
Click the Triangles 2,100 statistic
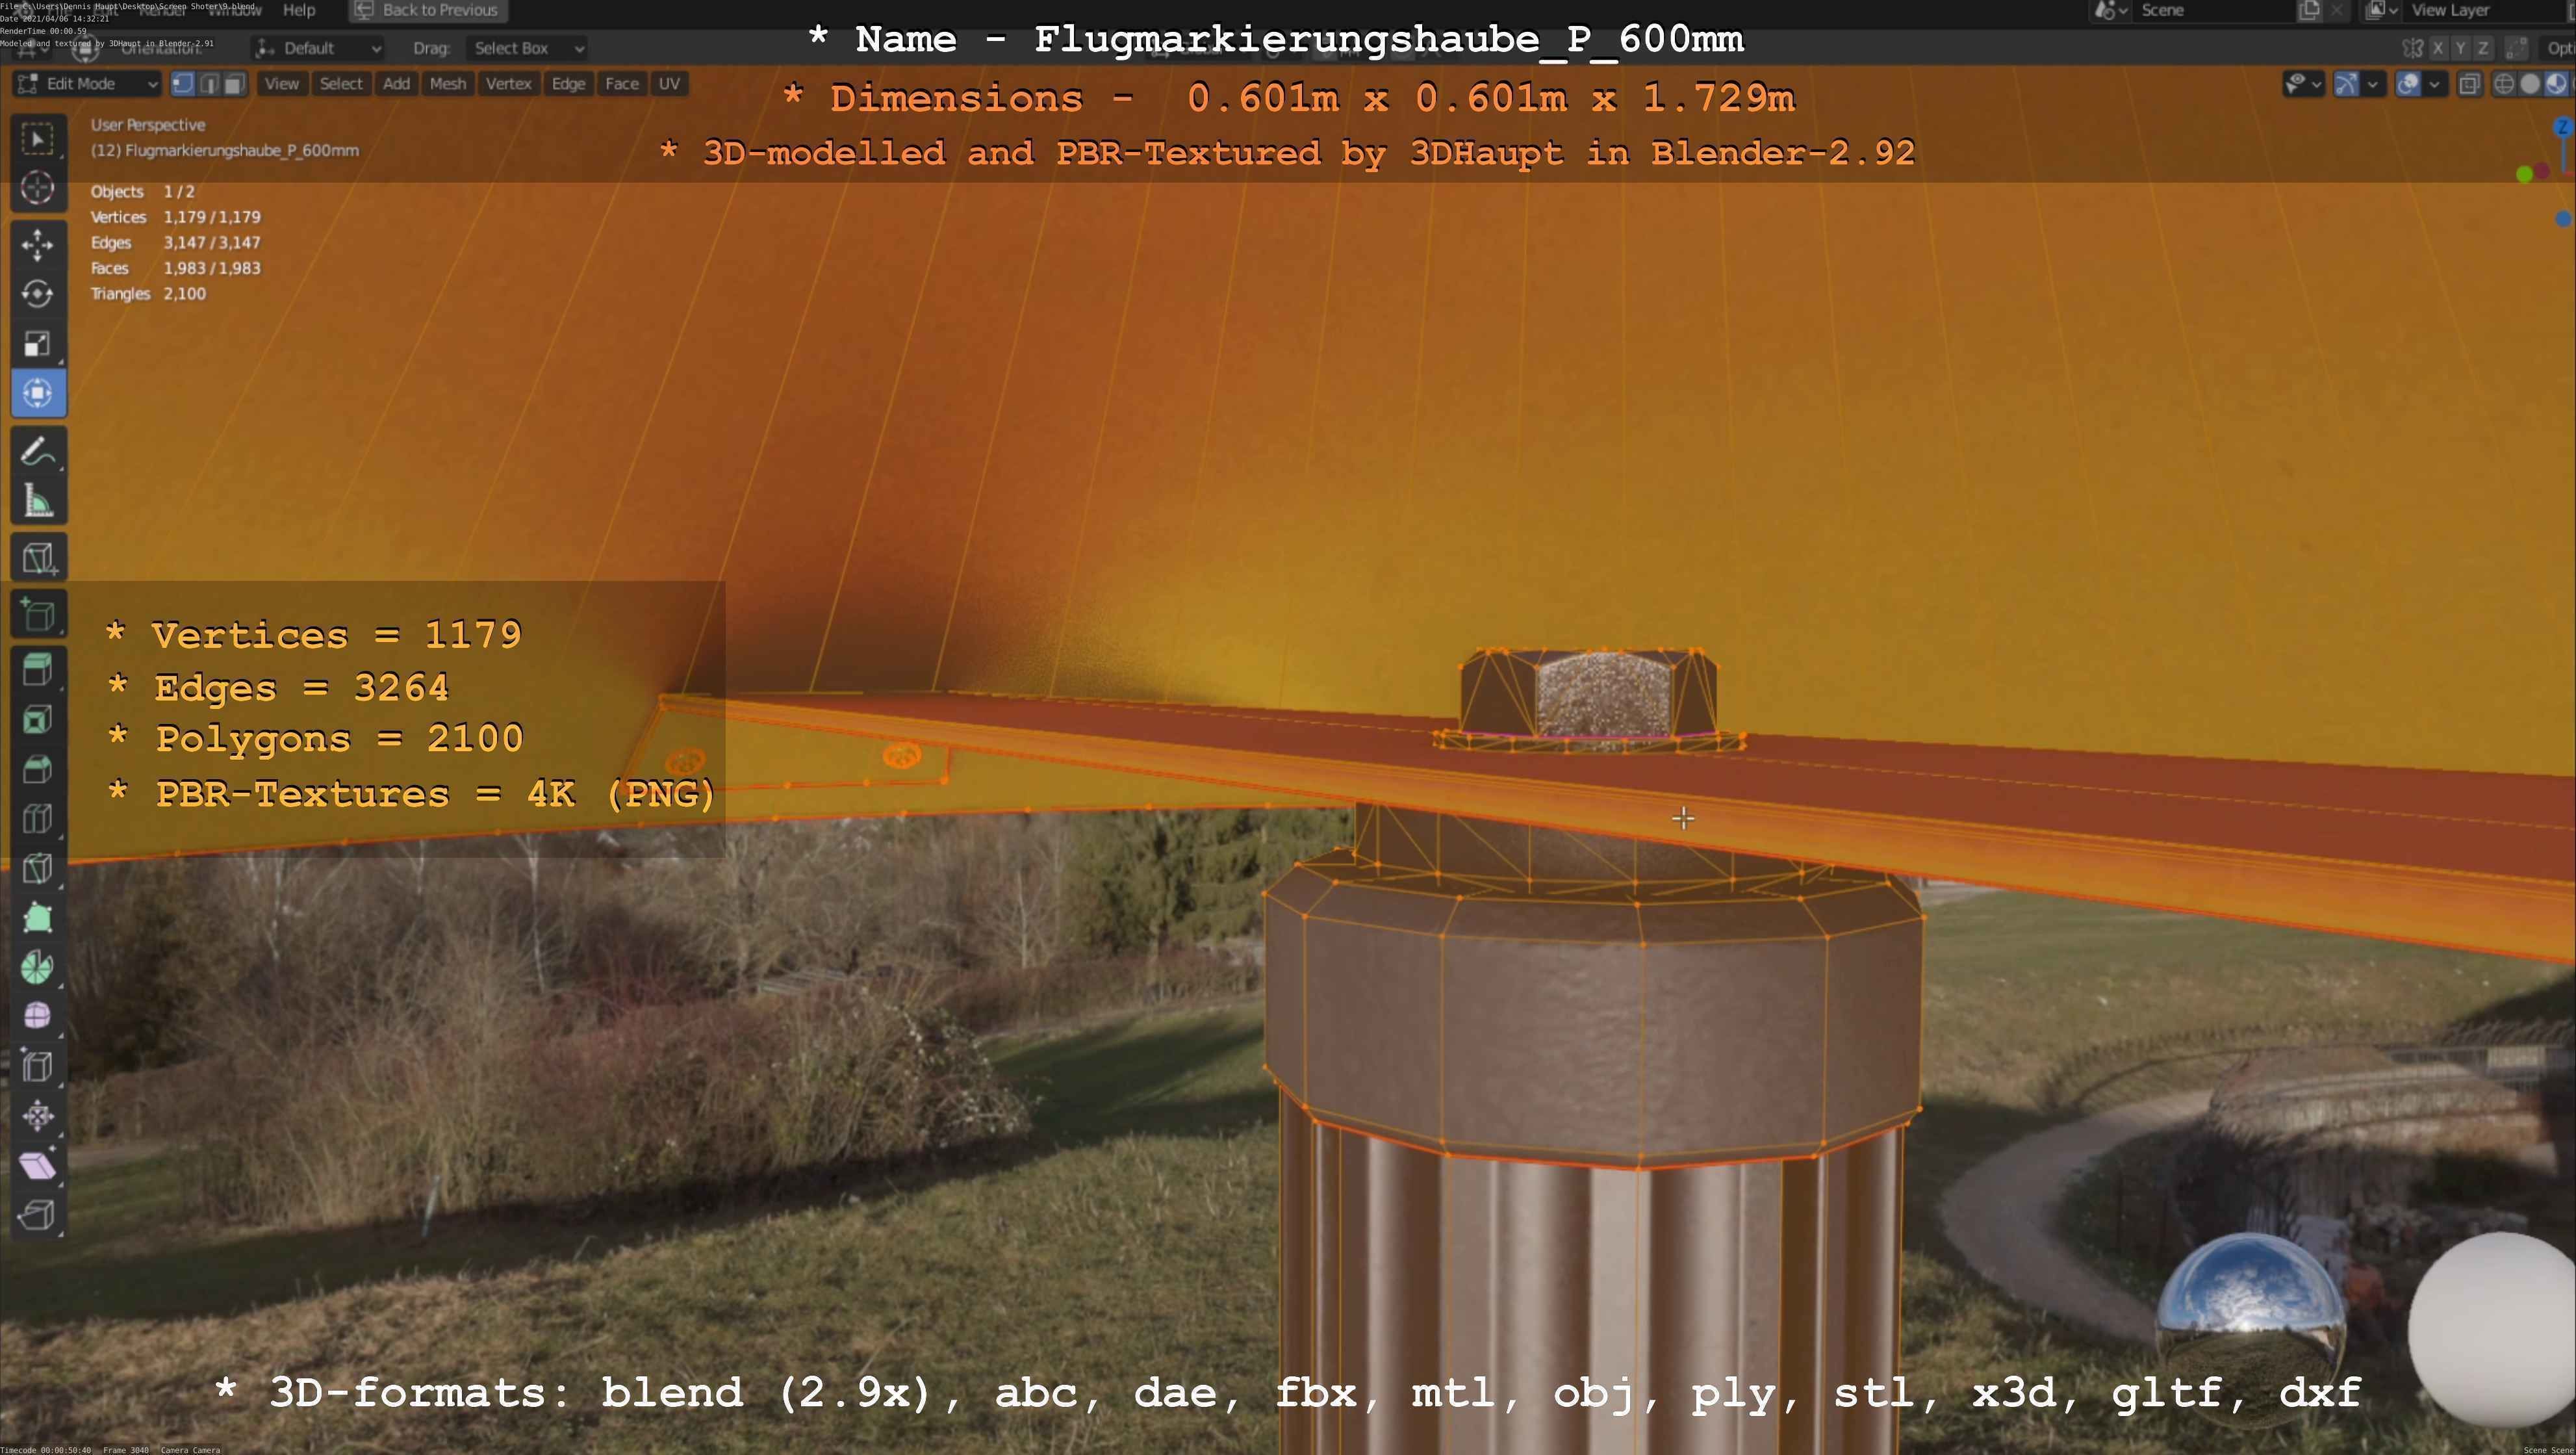tap(148, 294)
